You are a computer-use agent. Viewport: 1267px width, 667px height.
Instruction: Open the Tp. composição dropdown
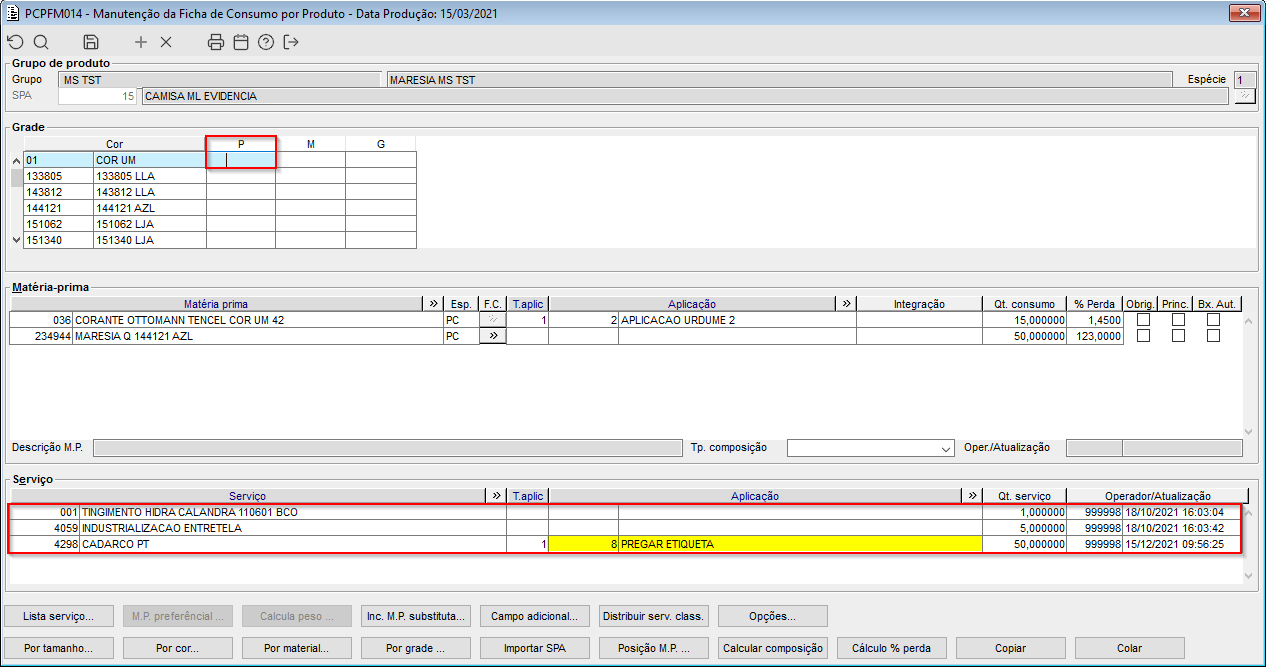945,449
